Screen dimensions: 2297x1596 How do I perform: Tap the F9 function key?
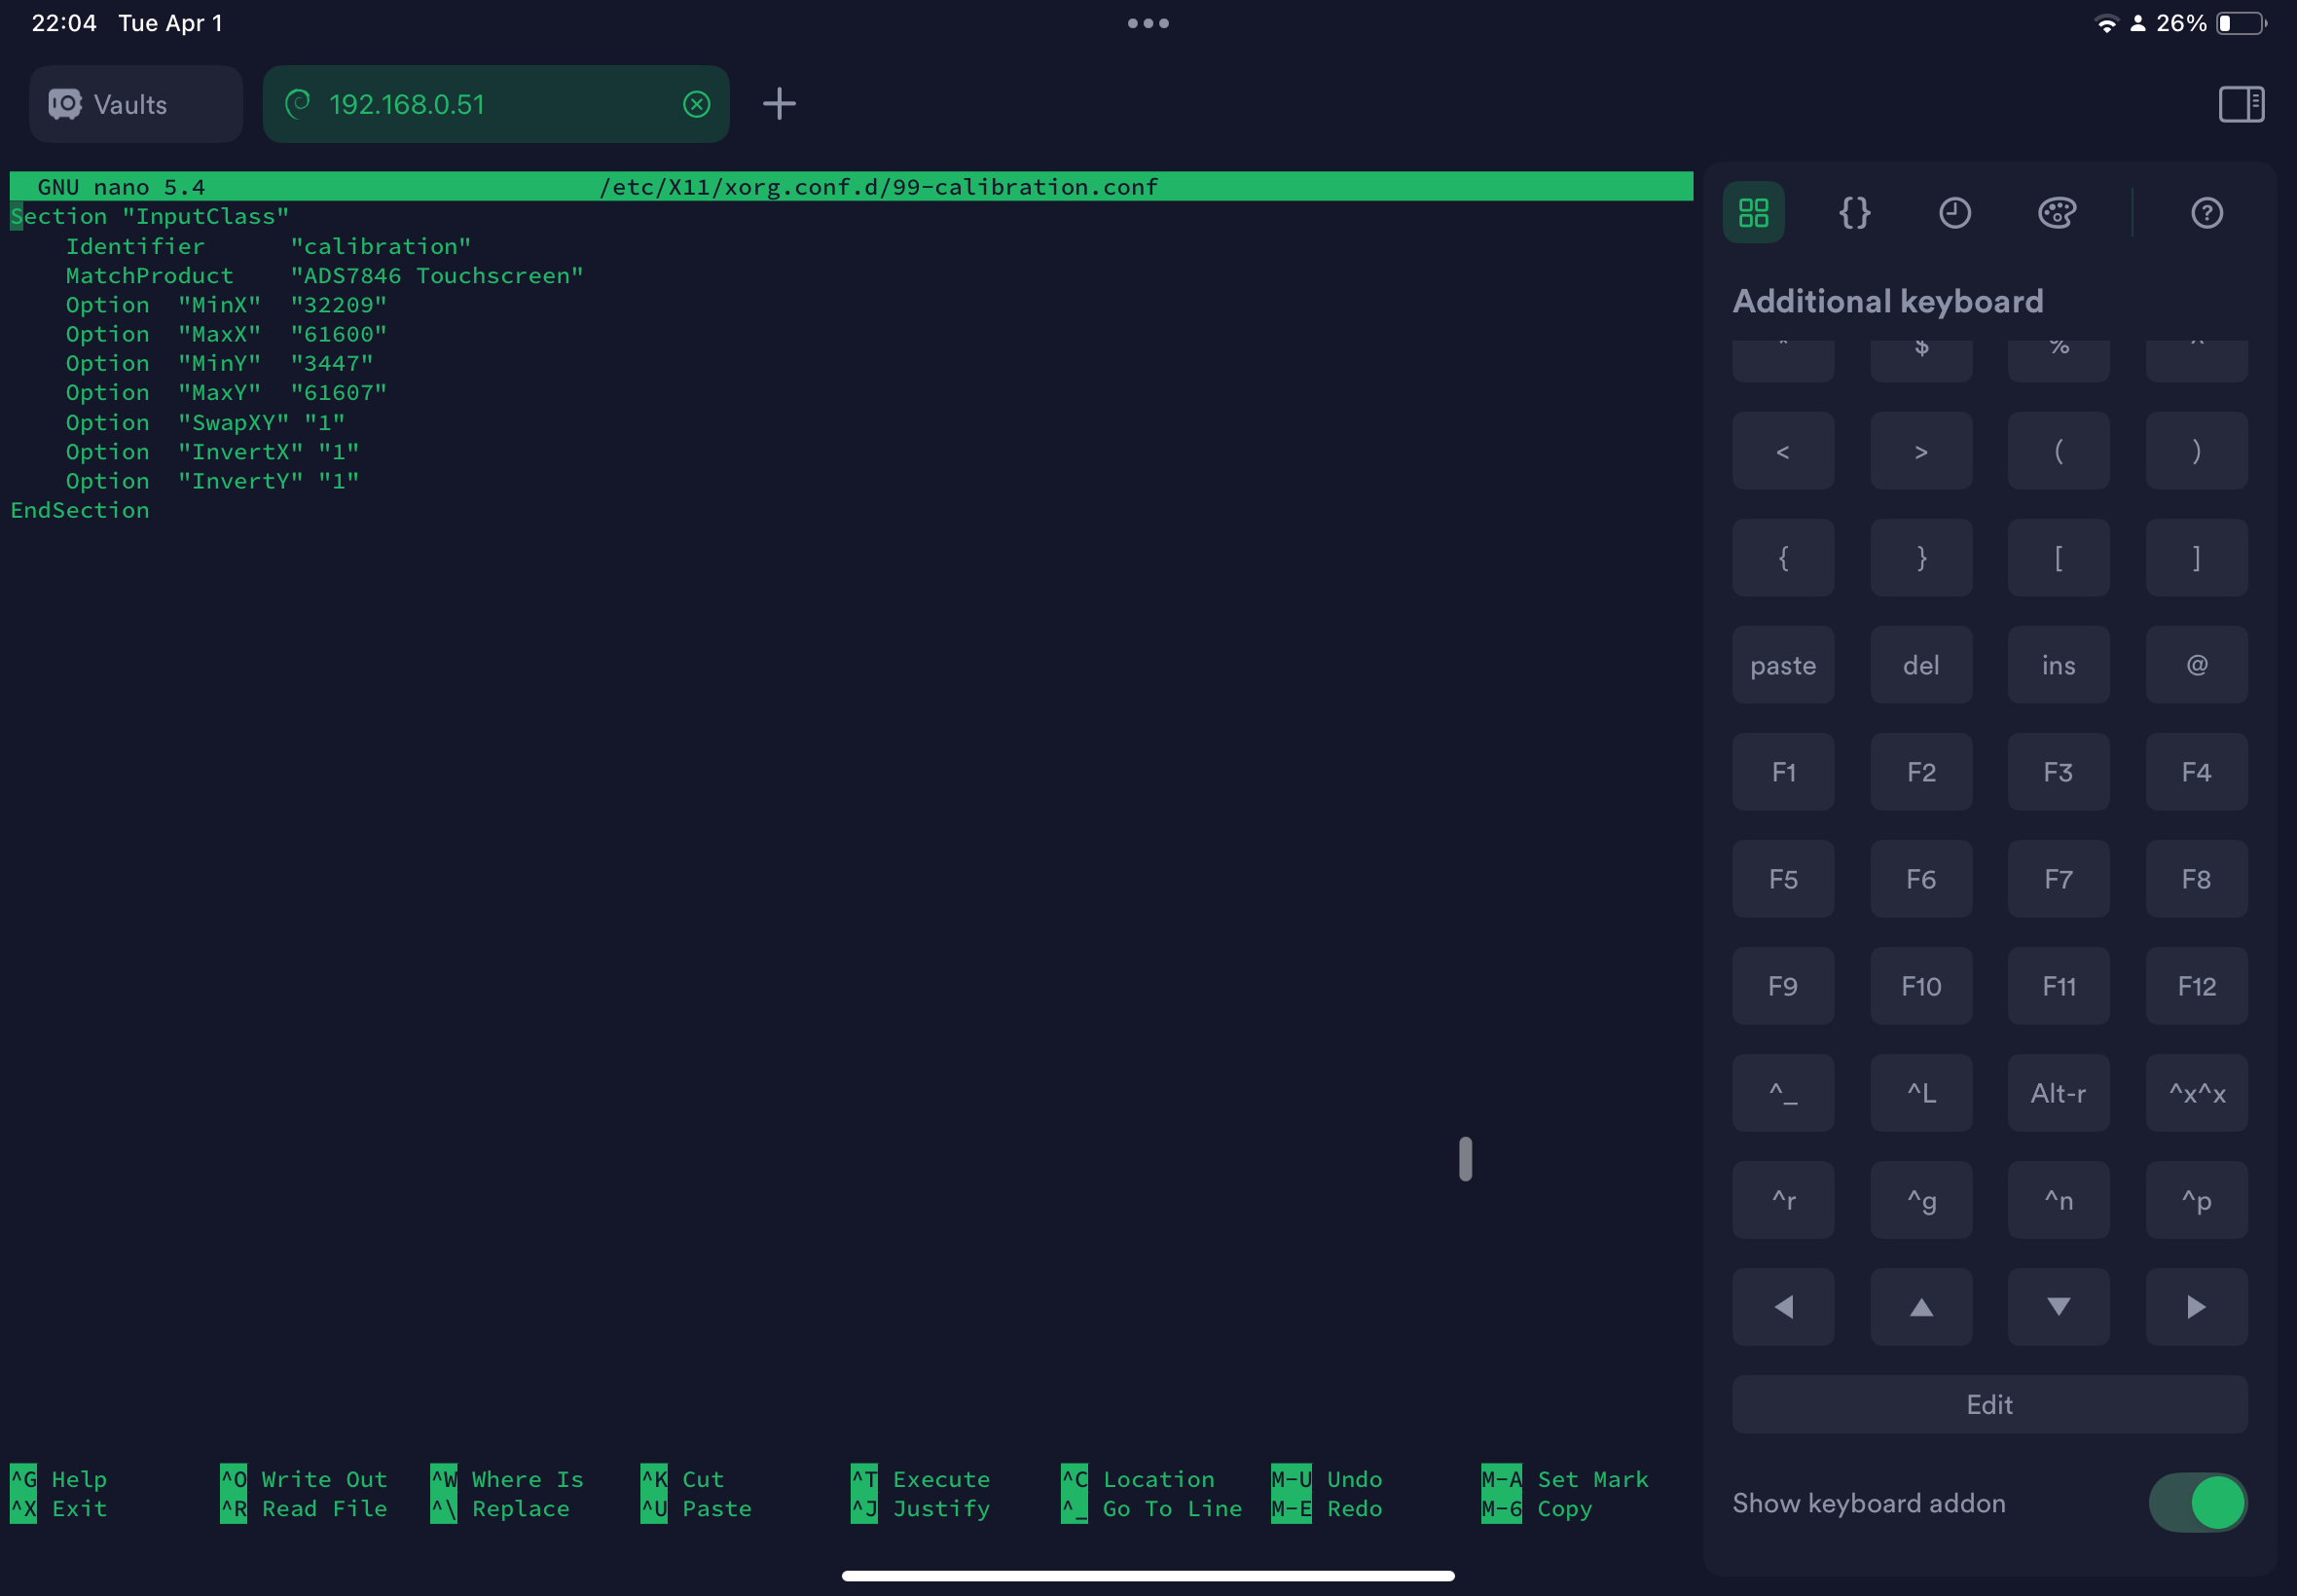pyautogui.click(x=1783, y=986)
